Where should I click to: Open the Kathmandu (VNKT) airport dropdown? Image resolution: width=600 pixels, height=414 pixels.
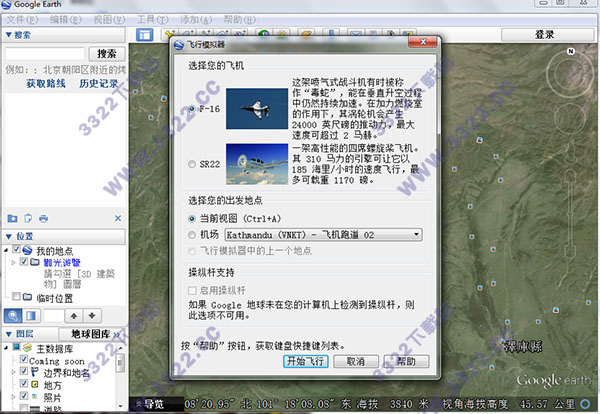coord(323,235)
